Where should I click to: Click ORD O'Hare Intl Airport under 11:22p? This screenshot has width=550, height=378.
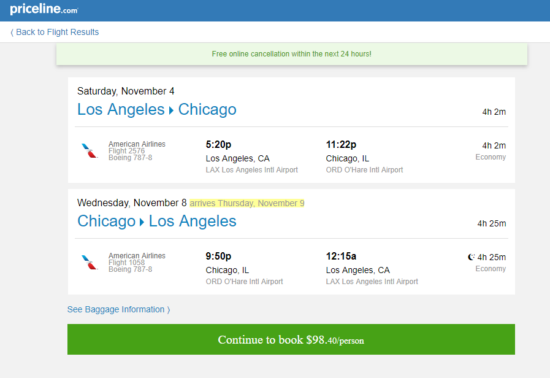364,170
